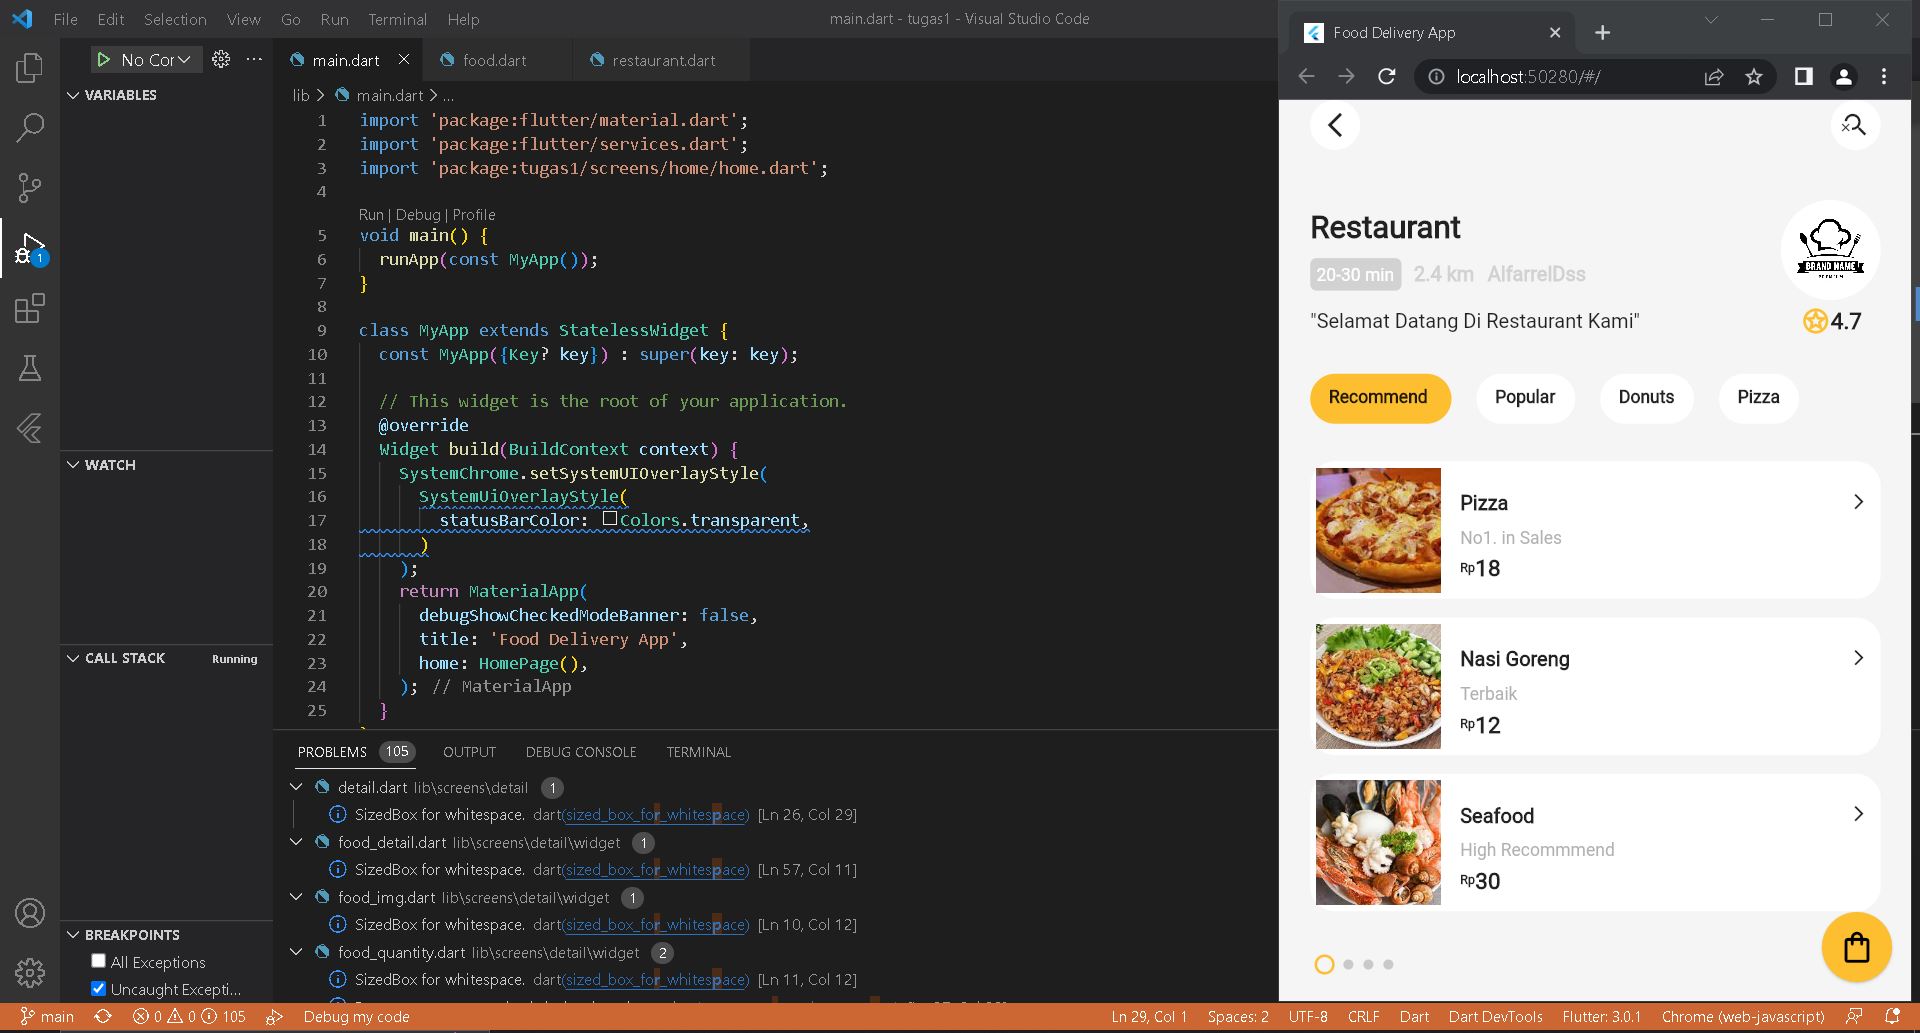The image size is (1920, 1033).
Task: Uncheck the Uncaught Exceptions breakpoint
Action: click(98, 988)
